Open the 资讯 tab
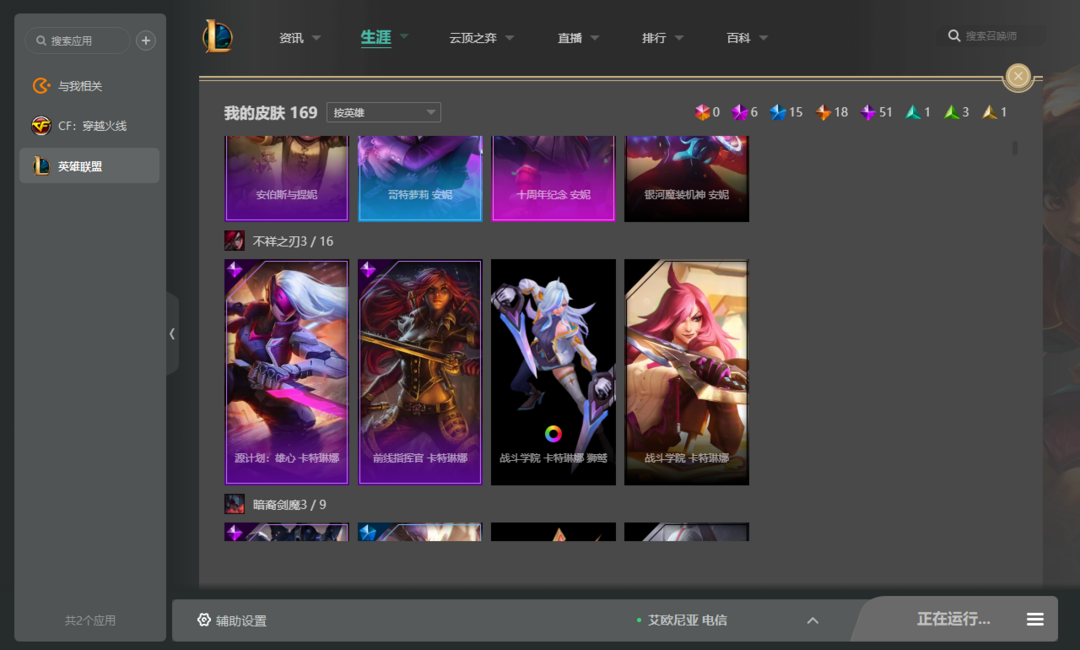The height and width of the screenshot is (650, 1080). pos(291,38)
